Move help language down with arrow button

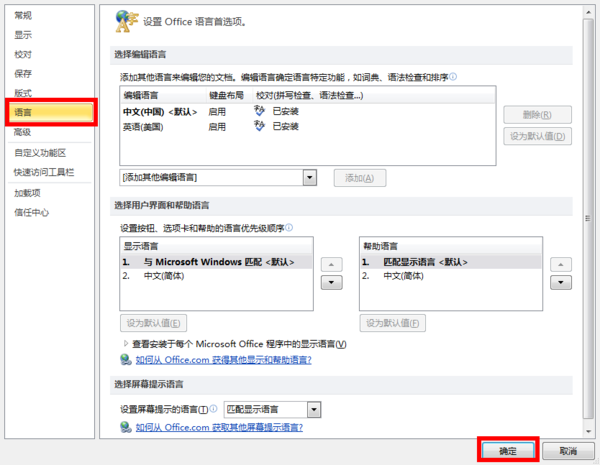click(561, 283)
